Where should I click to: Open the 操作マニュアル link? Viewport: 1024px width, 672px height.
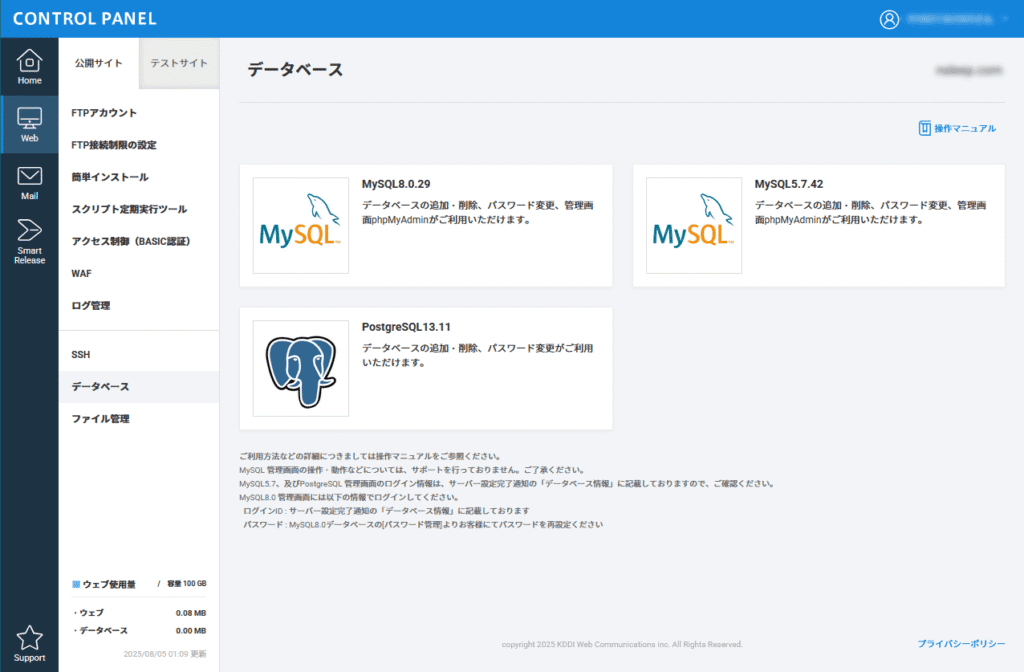tap(965, 129)
